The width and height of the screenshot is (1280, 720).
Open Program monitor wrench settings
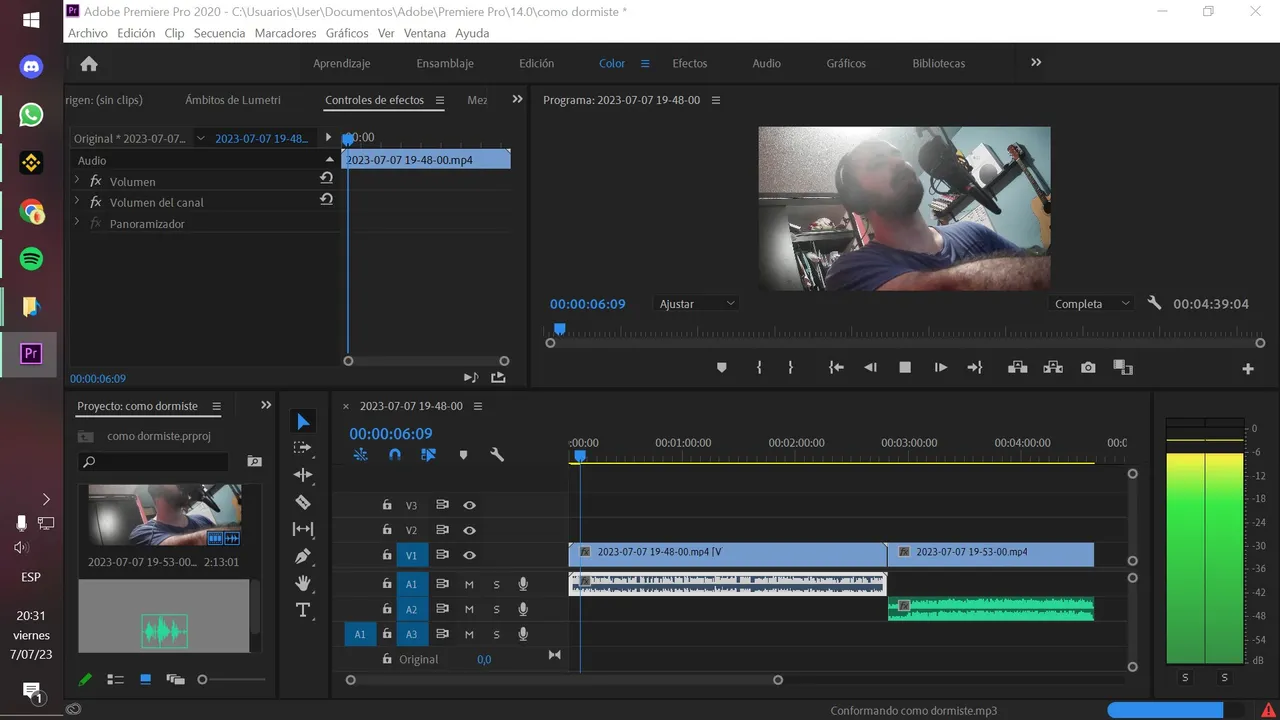pyautogui.click(x=1154, y=303)
